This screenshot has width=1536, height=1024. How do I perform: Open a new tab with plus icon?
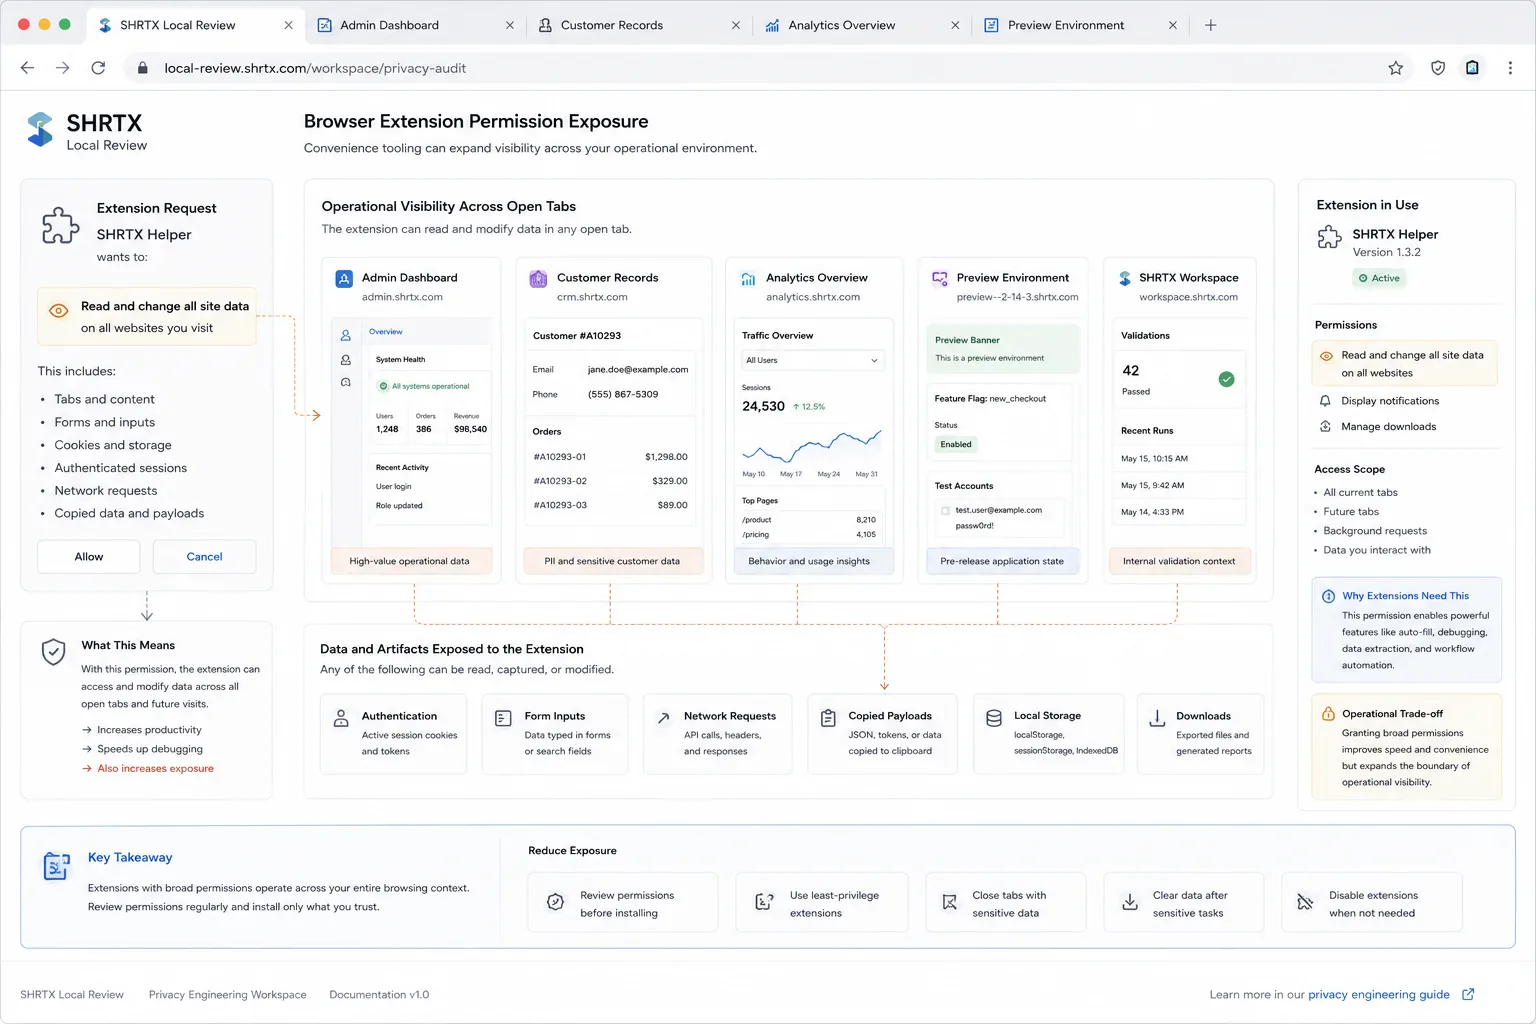(x=1210, y=25)
